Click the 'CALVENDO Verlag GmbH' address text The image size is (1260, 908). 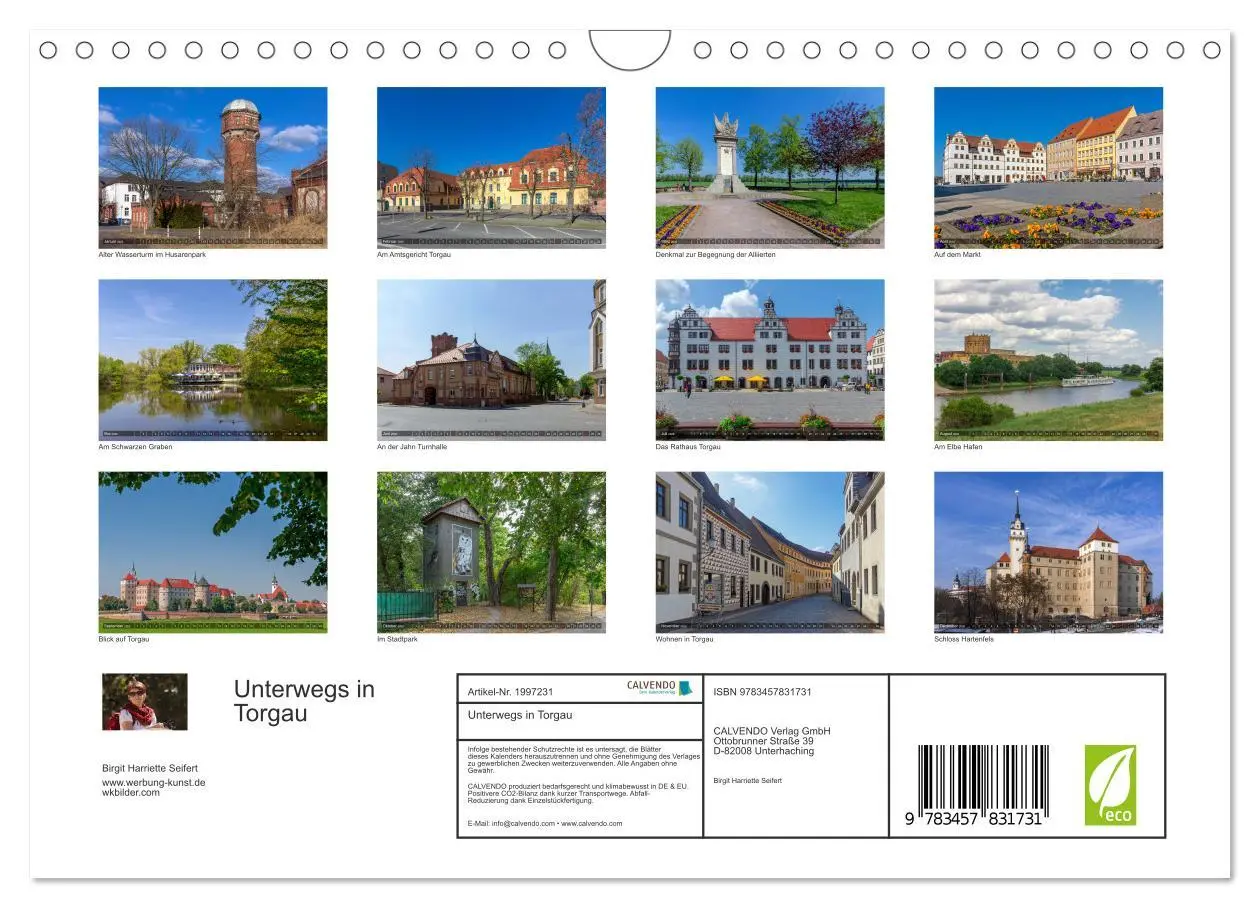772,731
